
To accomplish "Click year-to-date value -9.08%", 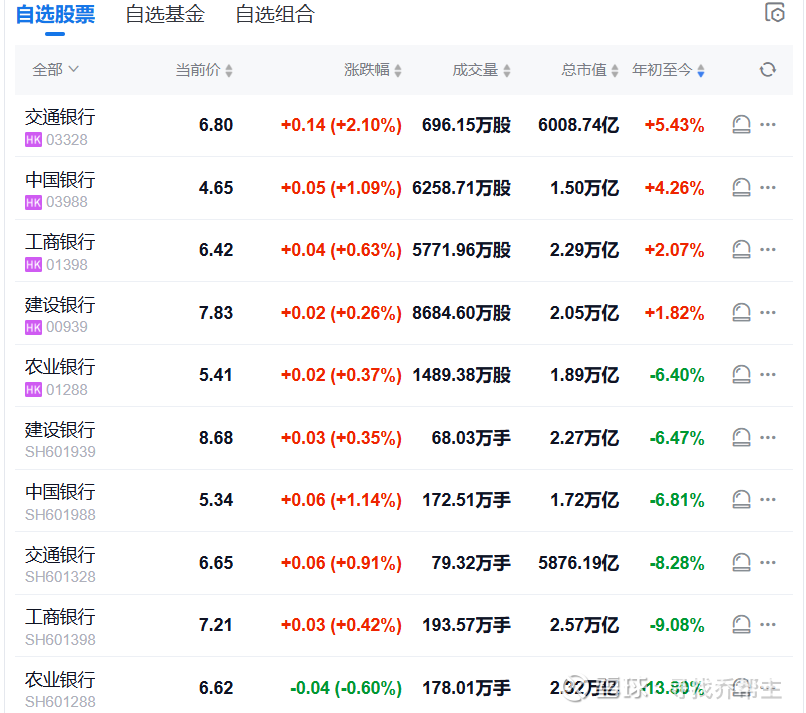I will click(x=677, y=625).
